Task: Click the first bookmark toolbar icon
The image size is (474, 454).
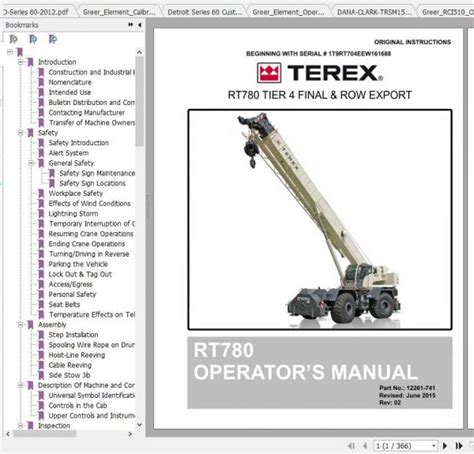Action: click(x=13, y=39)
